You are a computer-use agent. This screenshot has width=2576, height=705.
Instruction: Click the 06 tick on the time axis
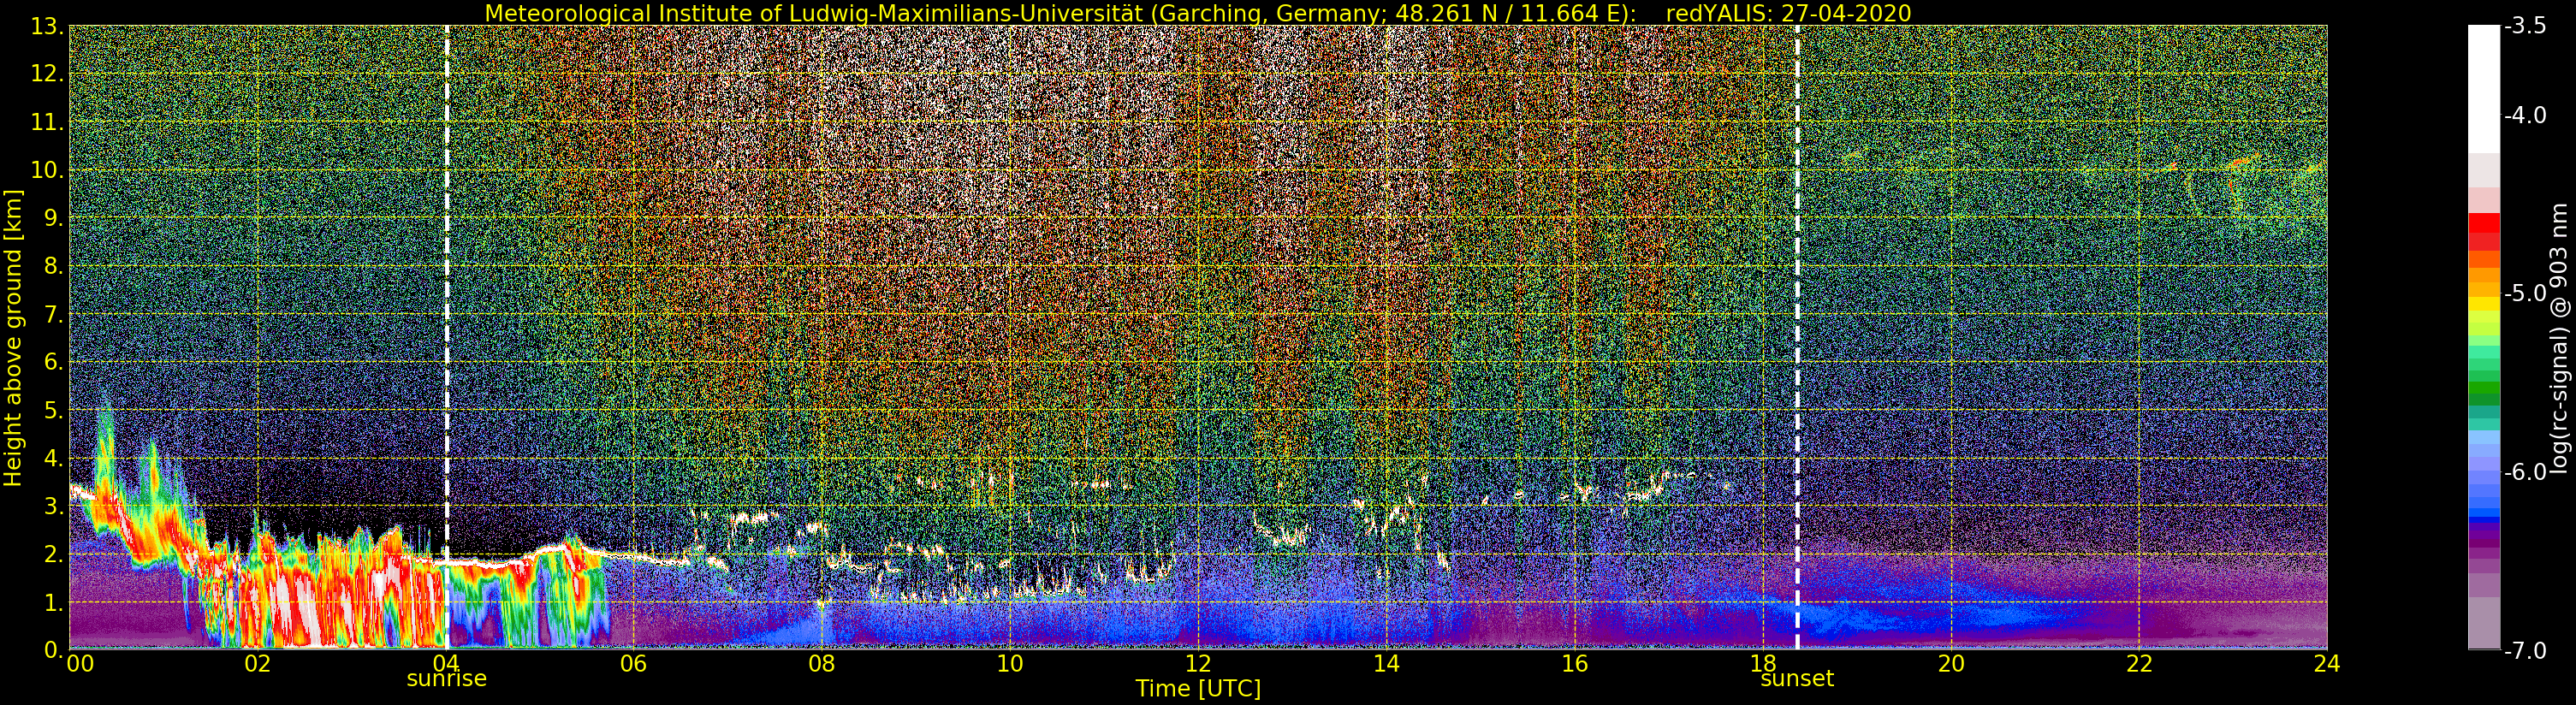tap(634, 663)
